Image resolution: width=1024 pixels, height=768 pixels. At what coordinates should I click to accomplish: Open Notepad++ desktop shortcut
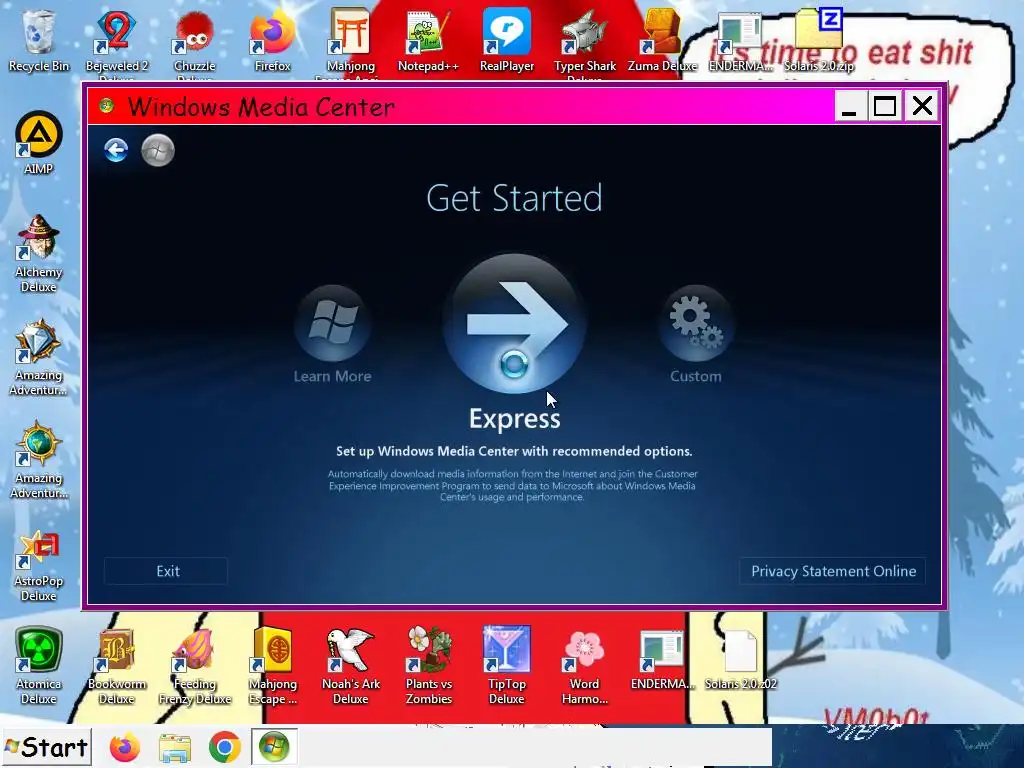click(428, 40)
